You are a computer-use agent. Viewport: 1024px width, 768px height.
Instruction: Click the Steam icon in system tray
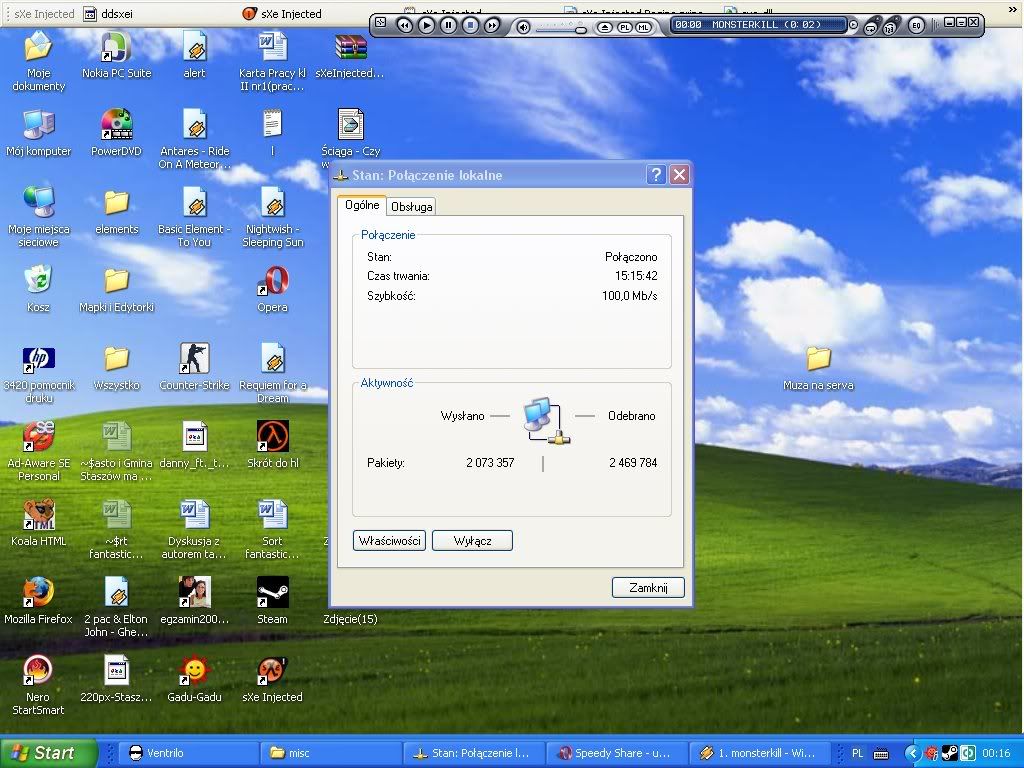pyautogui.click(x=950, y=753)
